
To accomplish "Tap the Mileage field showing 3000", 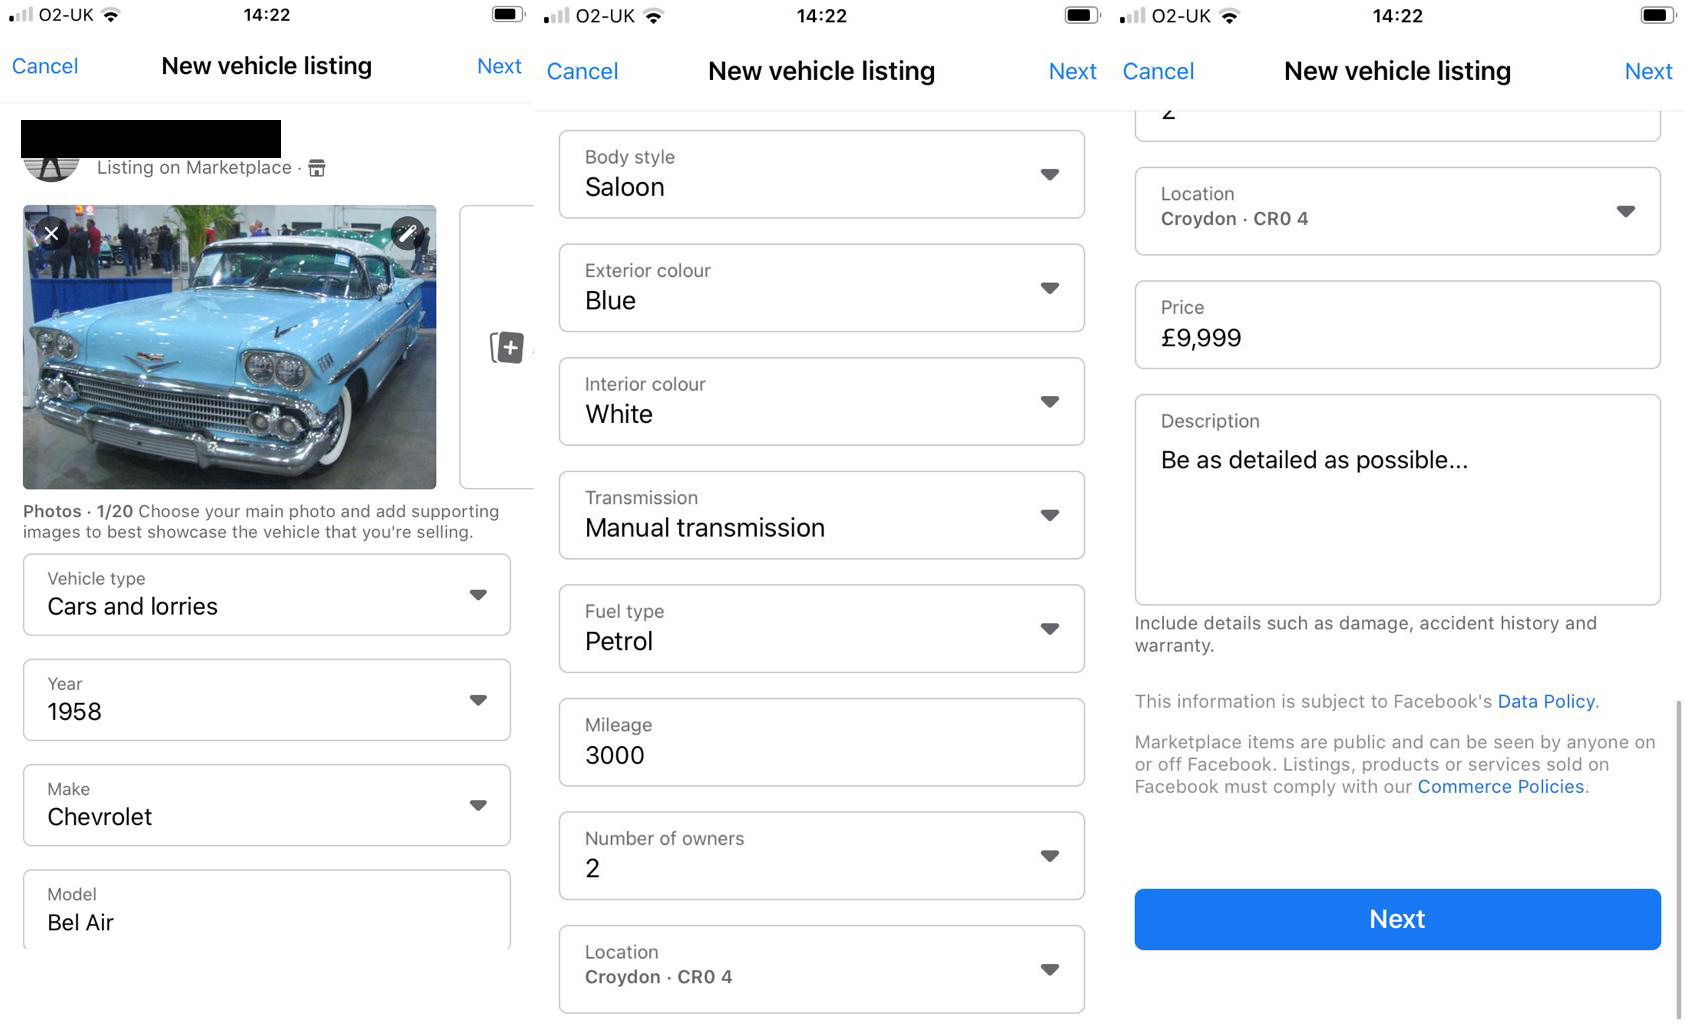I will [821, 742].
